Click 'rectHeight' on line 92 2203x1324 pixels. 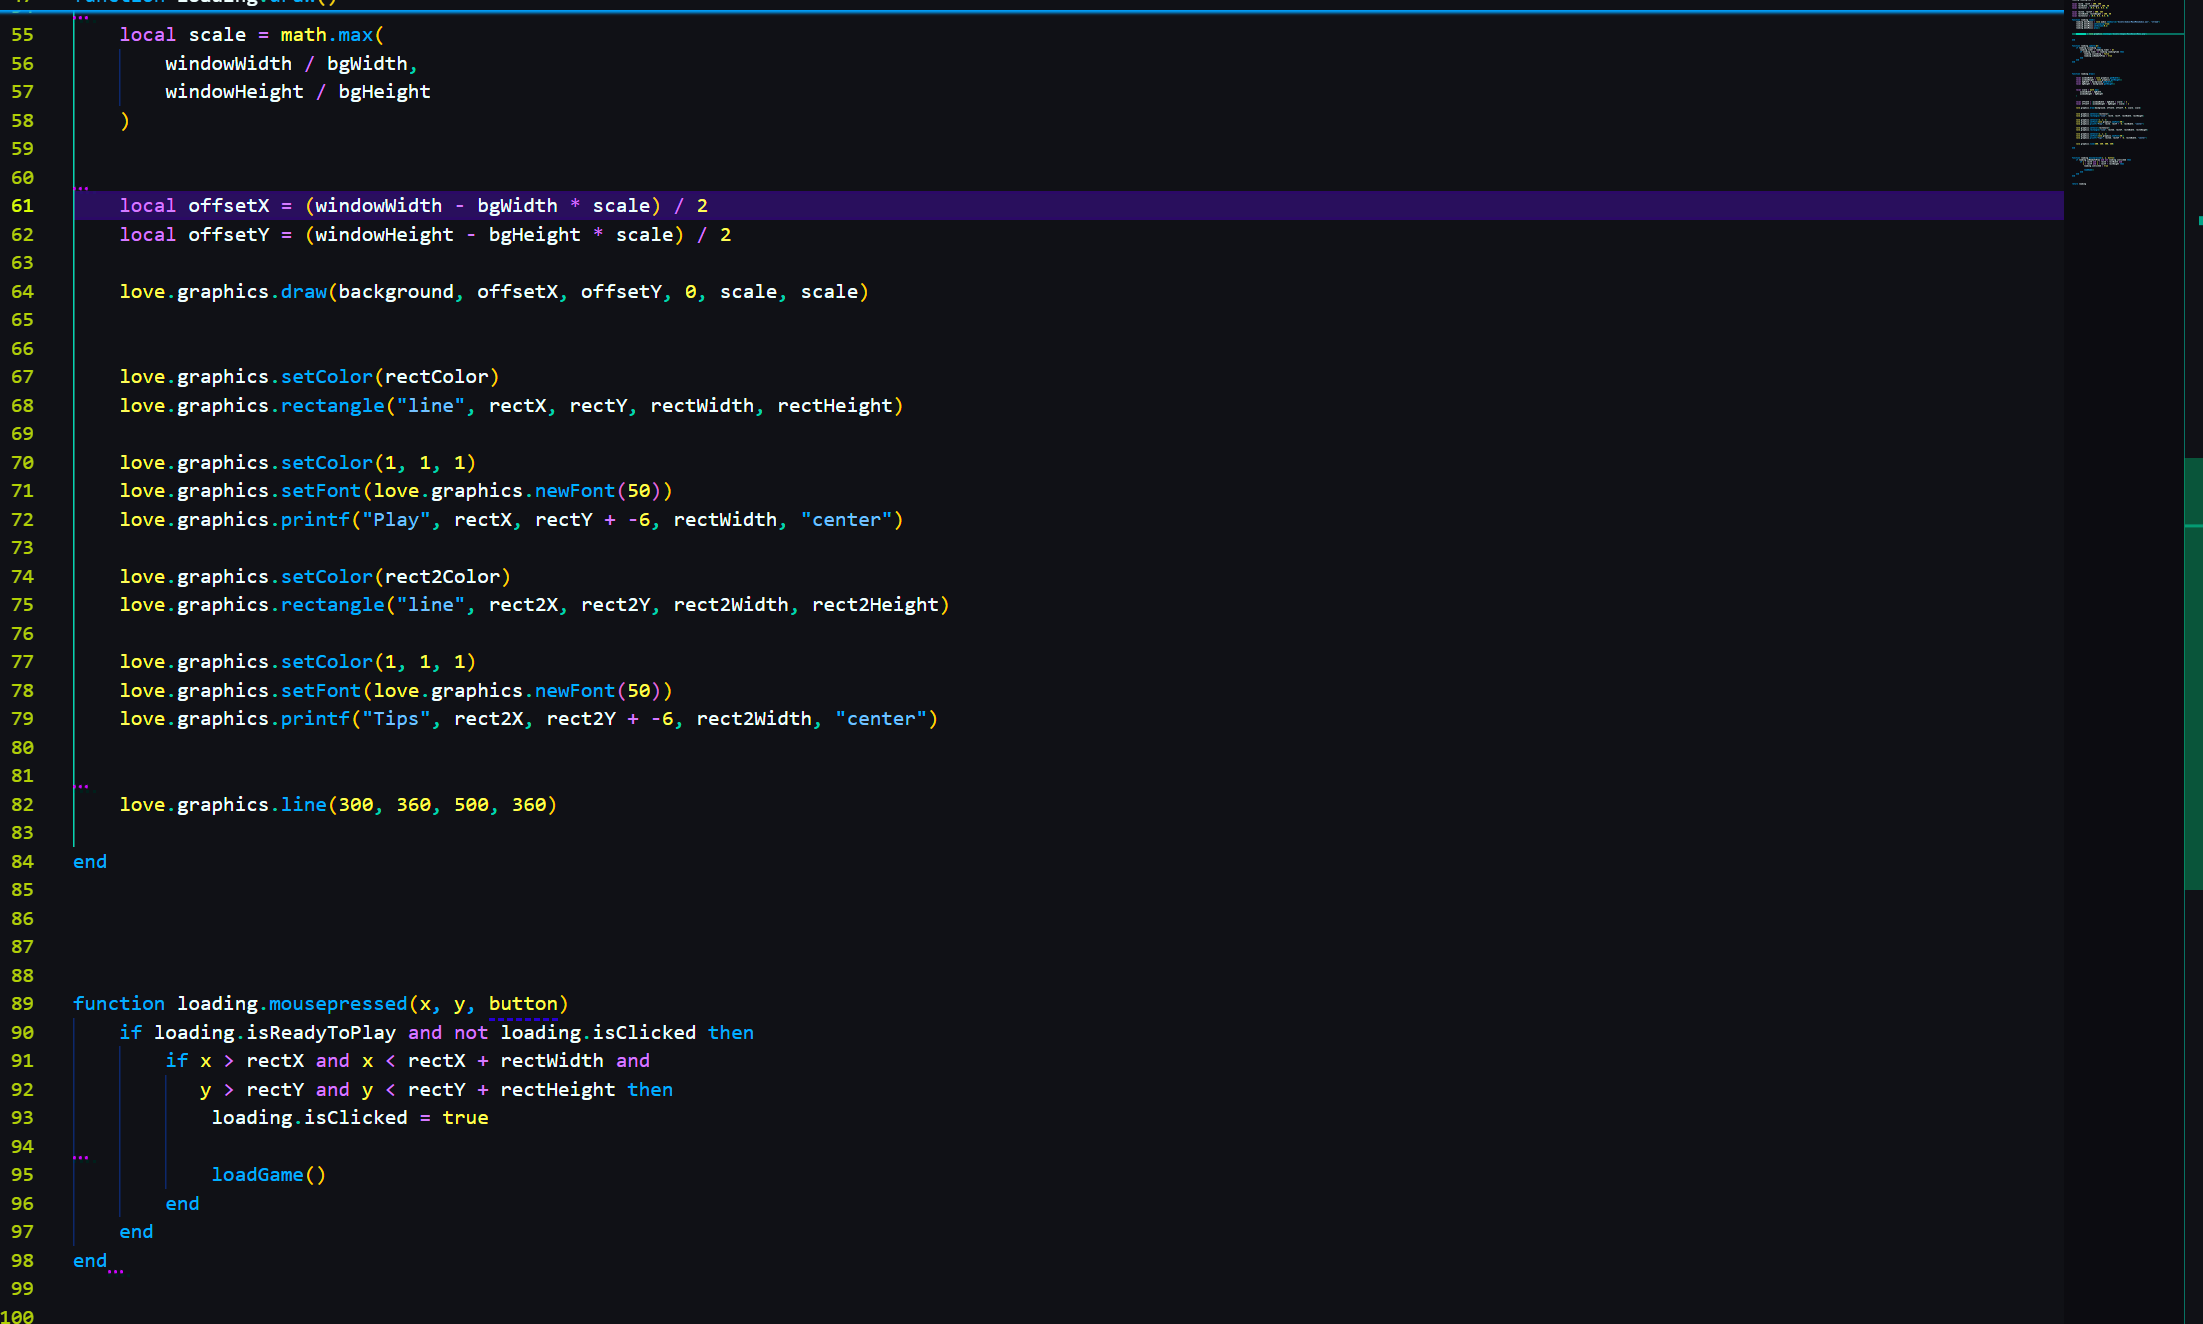click(558, 1090)
